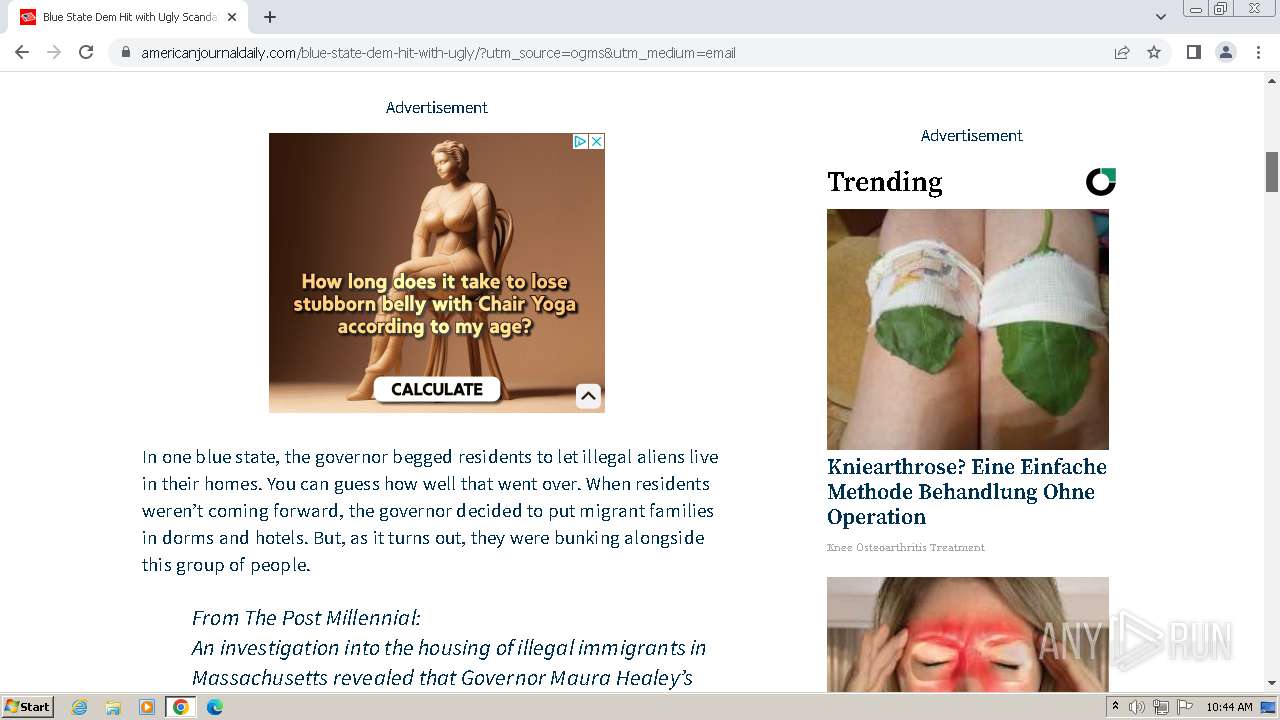The height and width of the screenshot is (720, 1280).
Task: Toggle the browser side panel
Action: pyautogui.click(x=1194, y=52)
